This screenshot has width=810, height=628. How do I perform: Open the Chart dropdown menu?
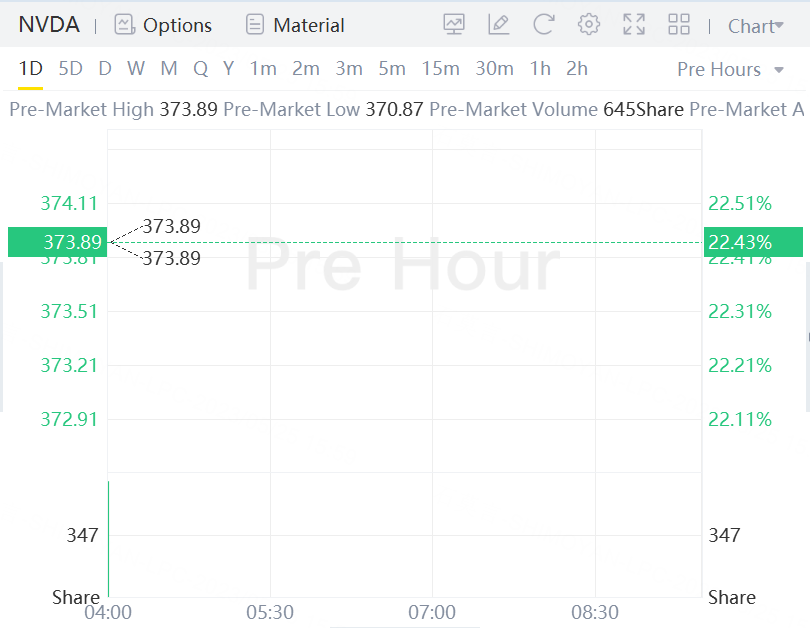pyautogui.click(x=755, y=26)
